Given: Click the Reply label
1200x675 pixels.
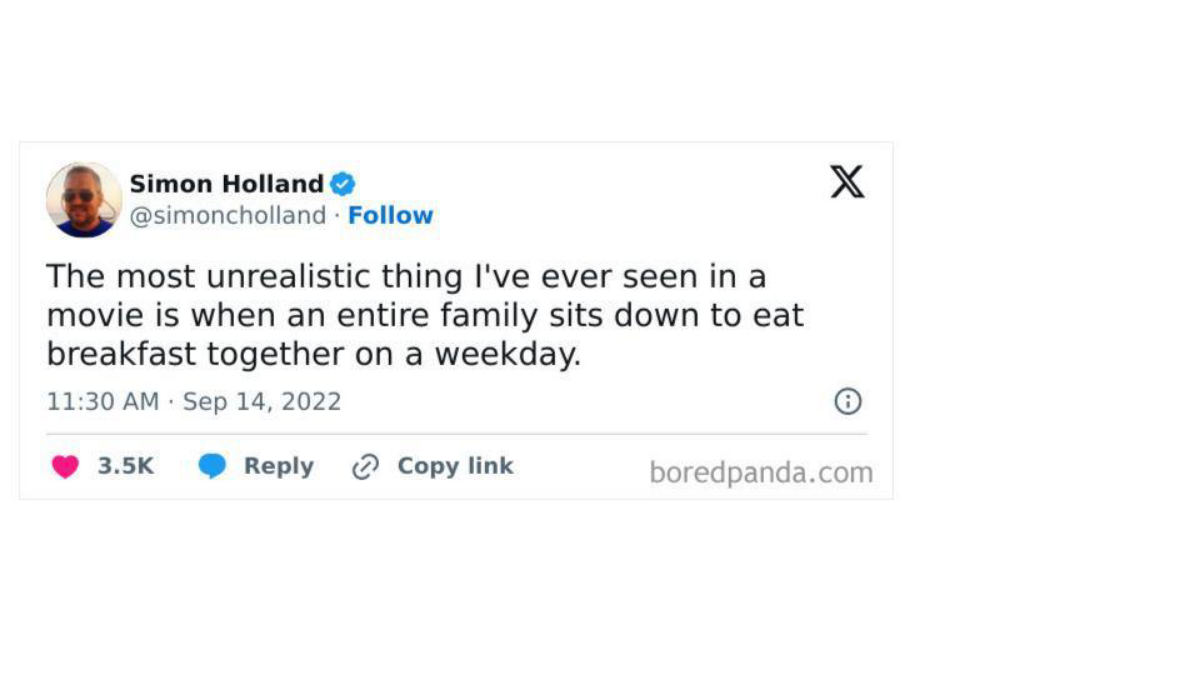Looking at the screenshot, I should click(x=278, y=466).
